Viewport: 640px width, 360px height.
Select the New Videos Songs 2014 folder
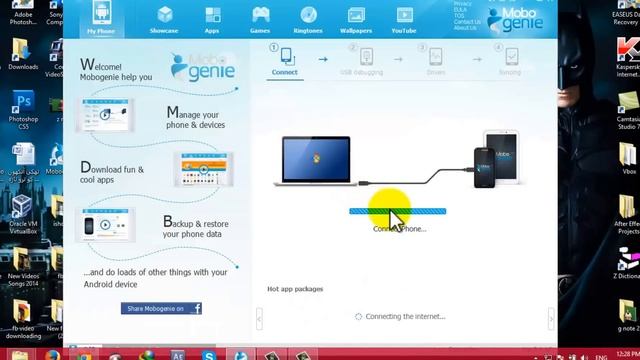(23, 267)
